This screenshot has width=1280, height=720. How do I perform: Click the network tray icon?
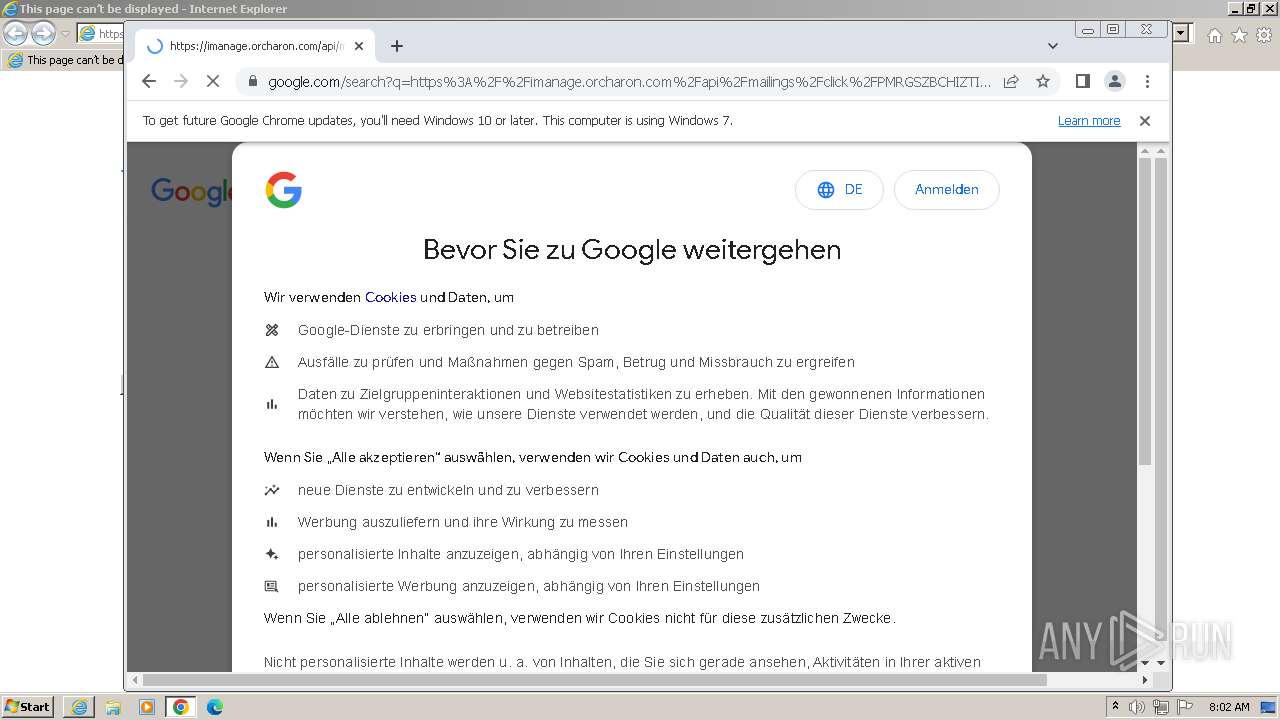coord(1160,707)
